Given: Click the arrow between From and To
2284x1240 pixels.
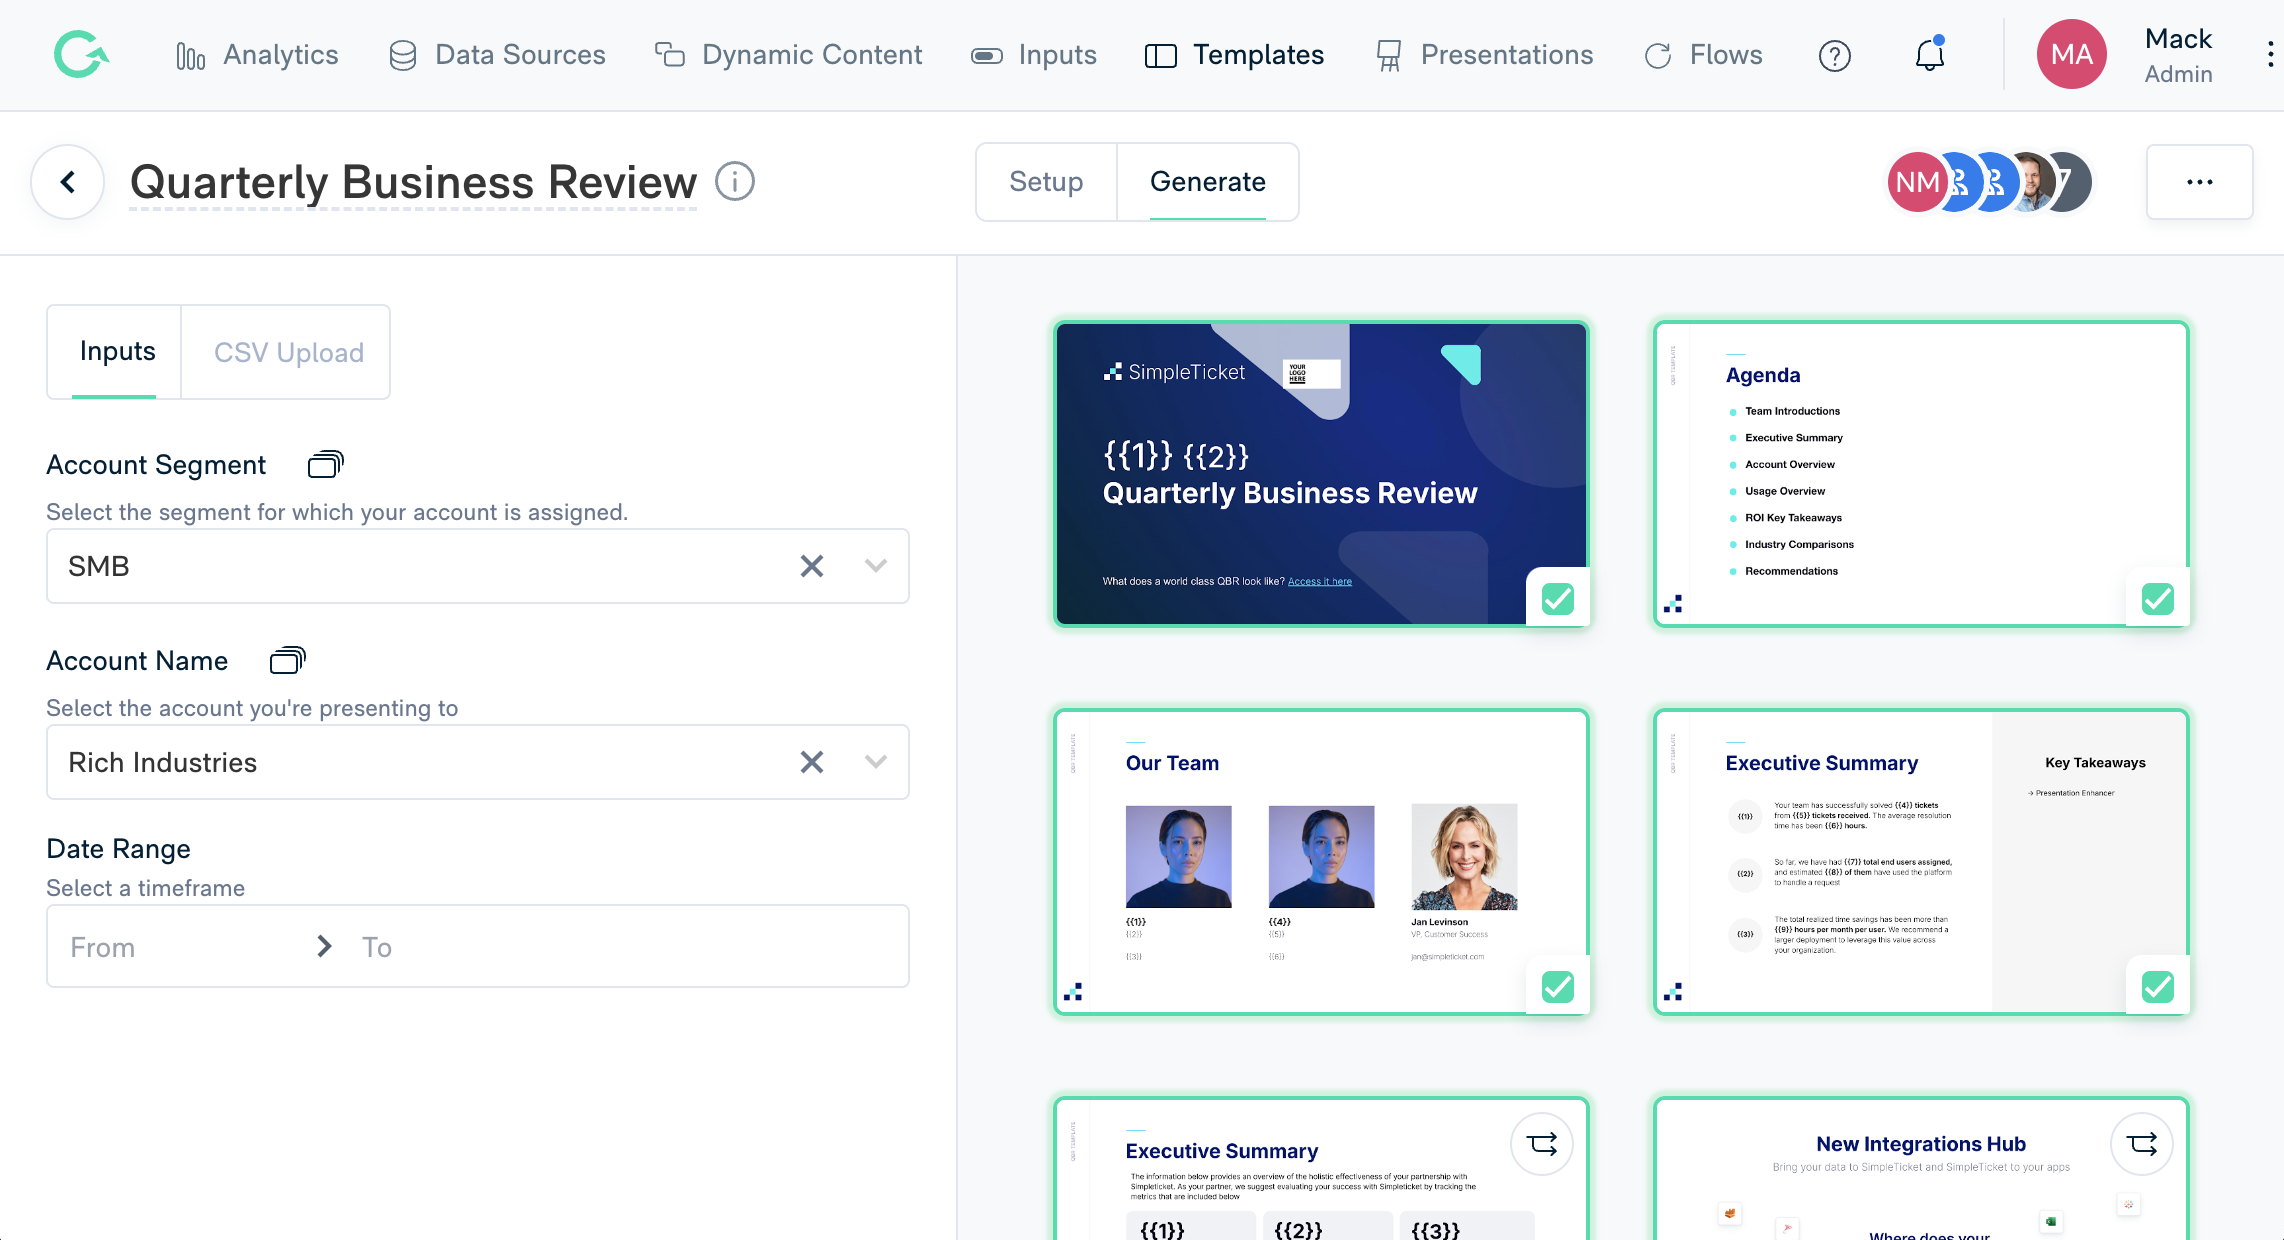Looking at the screenshot, I should [324, 946].
